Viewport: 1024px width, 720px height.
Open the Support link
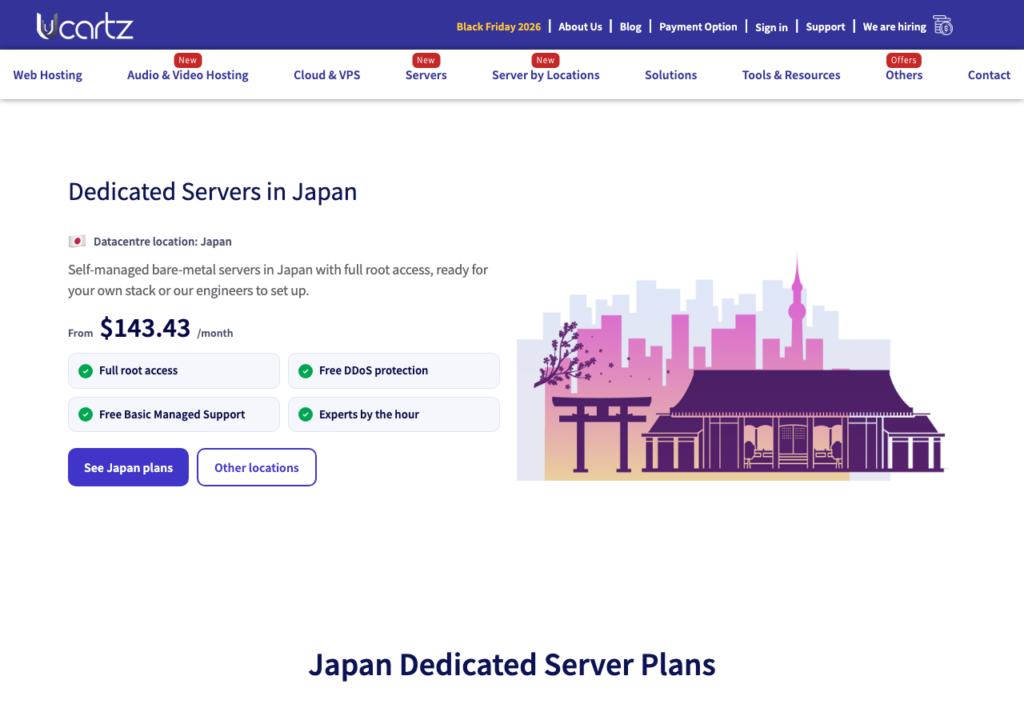coord(825,27)
